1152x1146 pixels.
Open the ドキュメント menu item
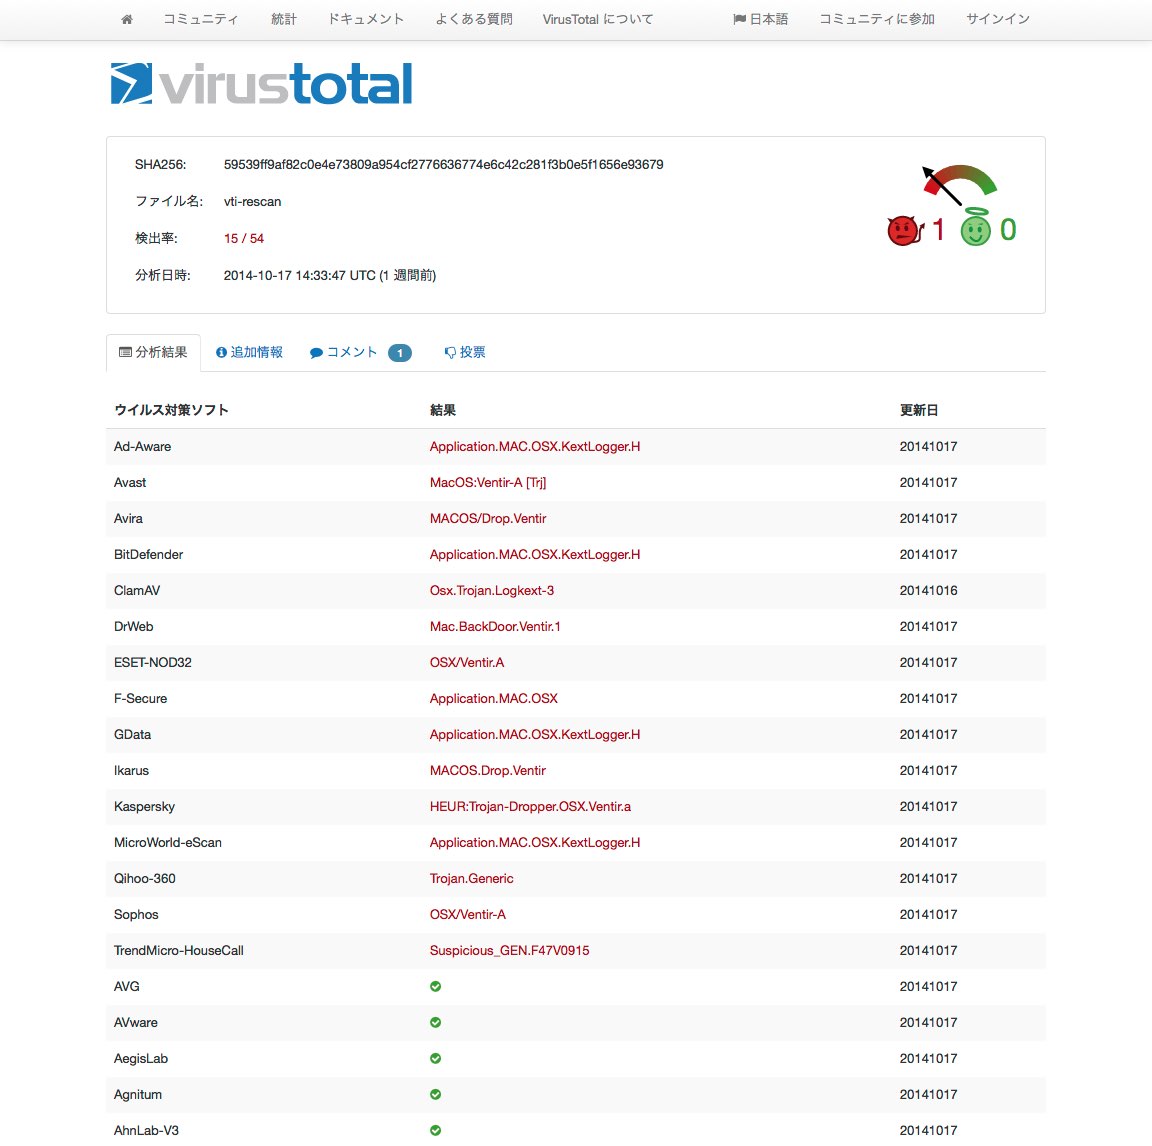point(366,20)
